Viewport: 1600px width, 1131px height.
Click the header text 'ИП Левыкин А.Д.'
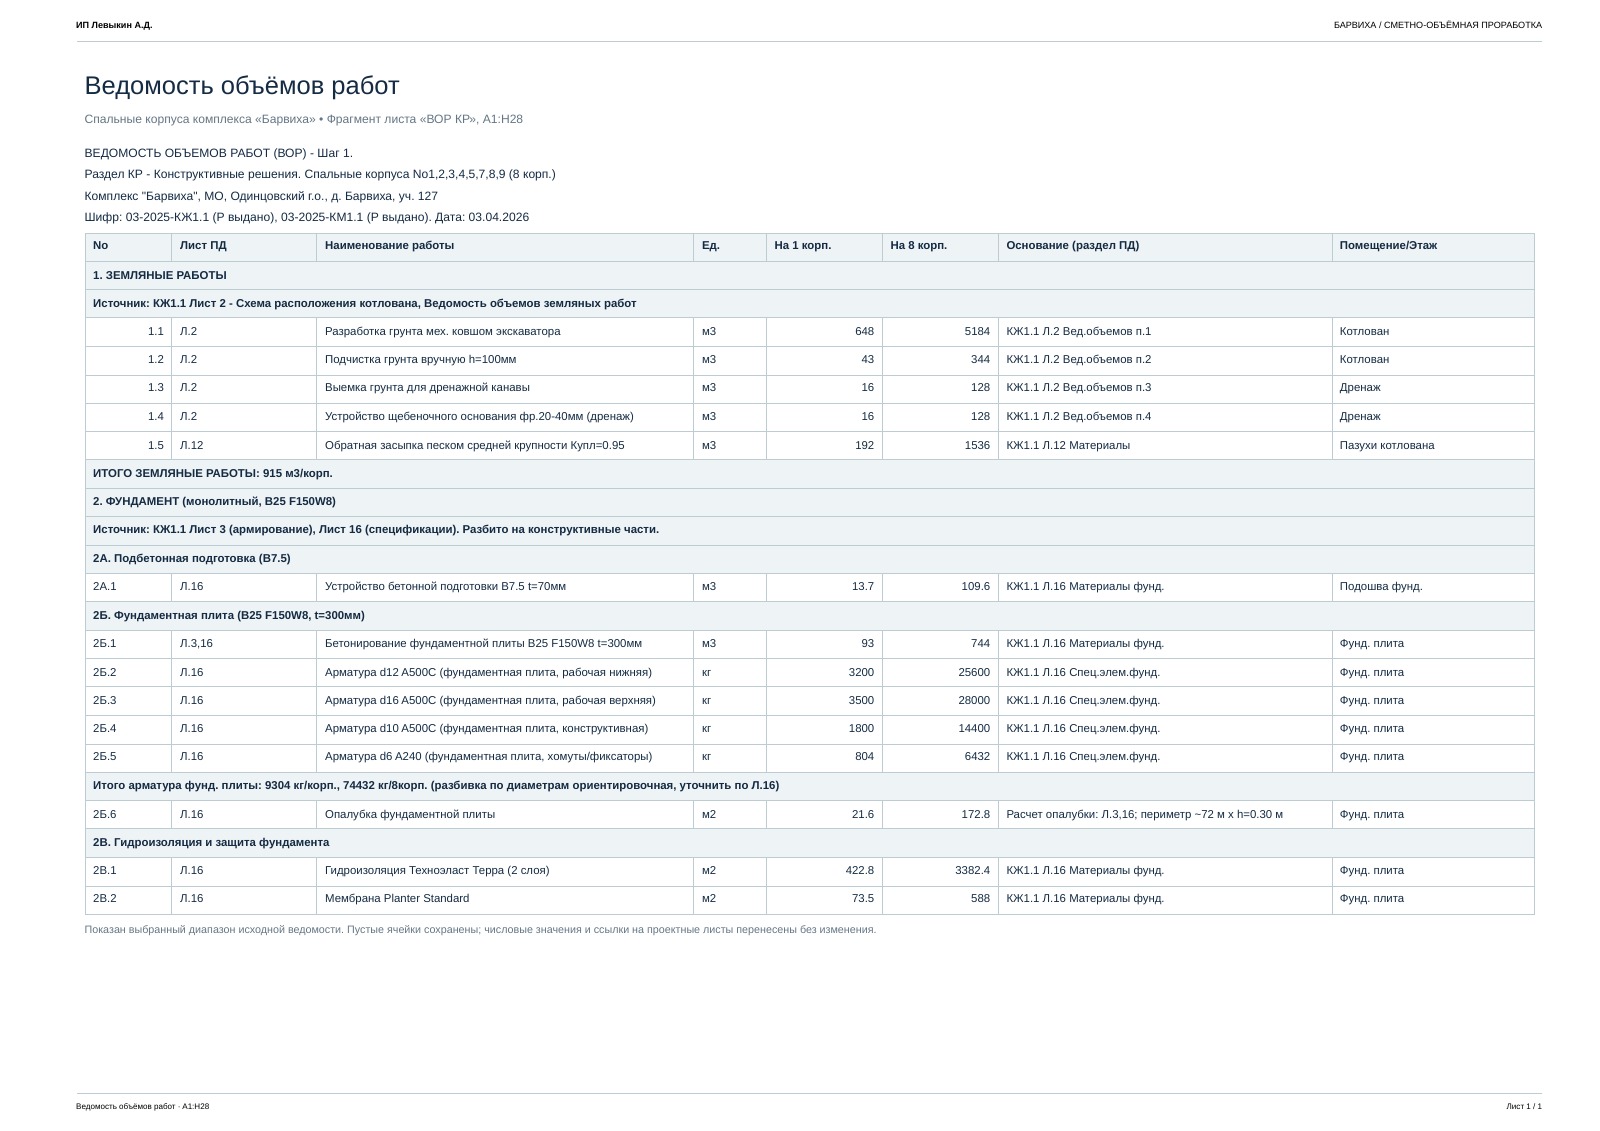pyautogui.click(x=114, y=25)
